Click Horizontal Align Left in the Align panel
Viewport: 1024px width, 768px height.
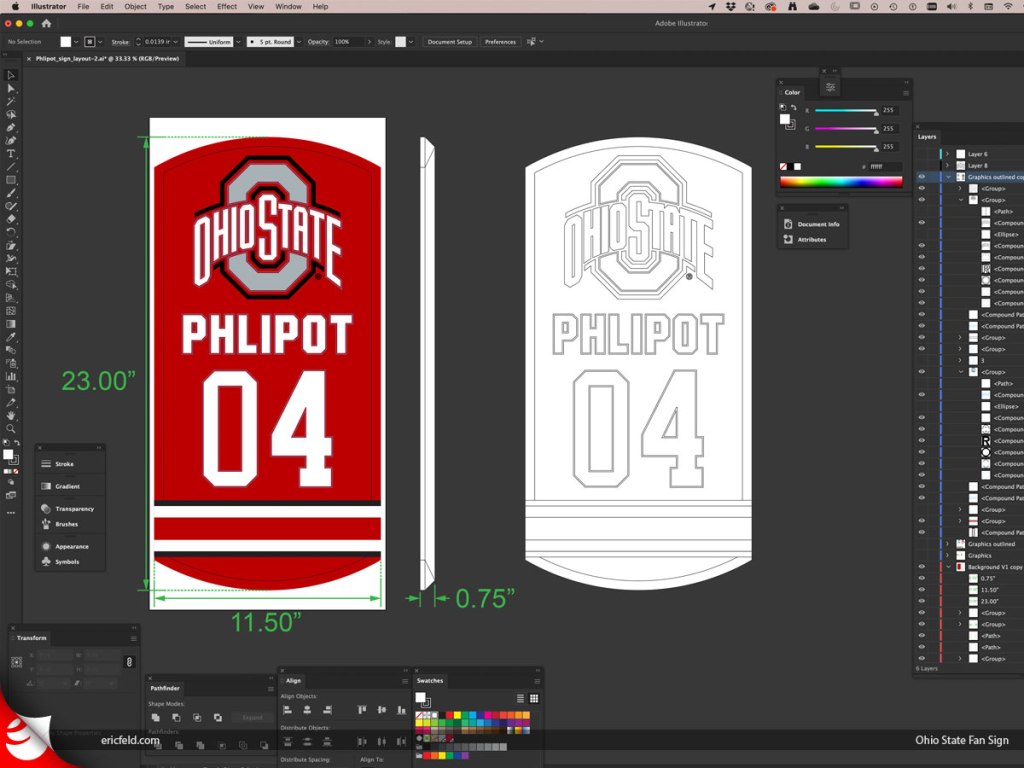click(288, 709)
